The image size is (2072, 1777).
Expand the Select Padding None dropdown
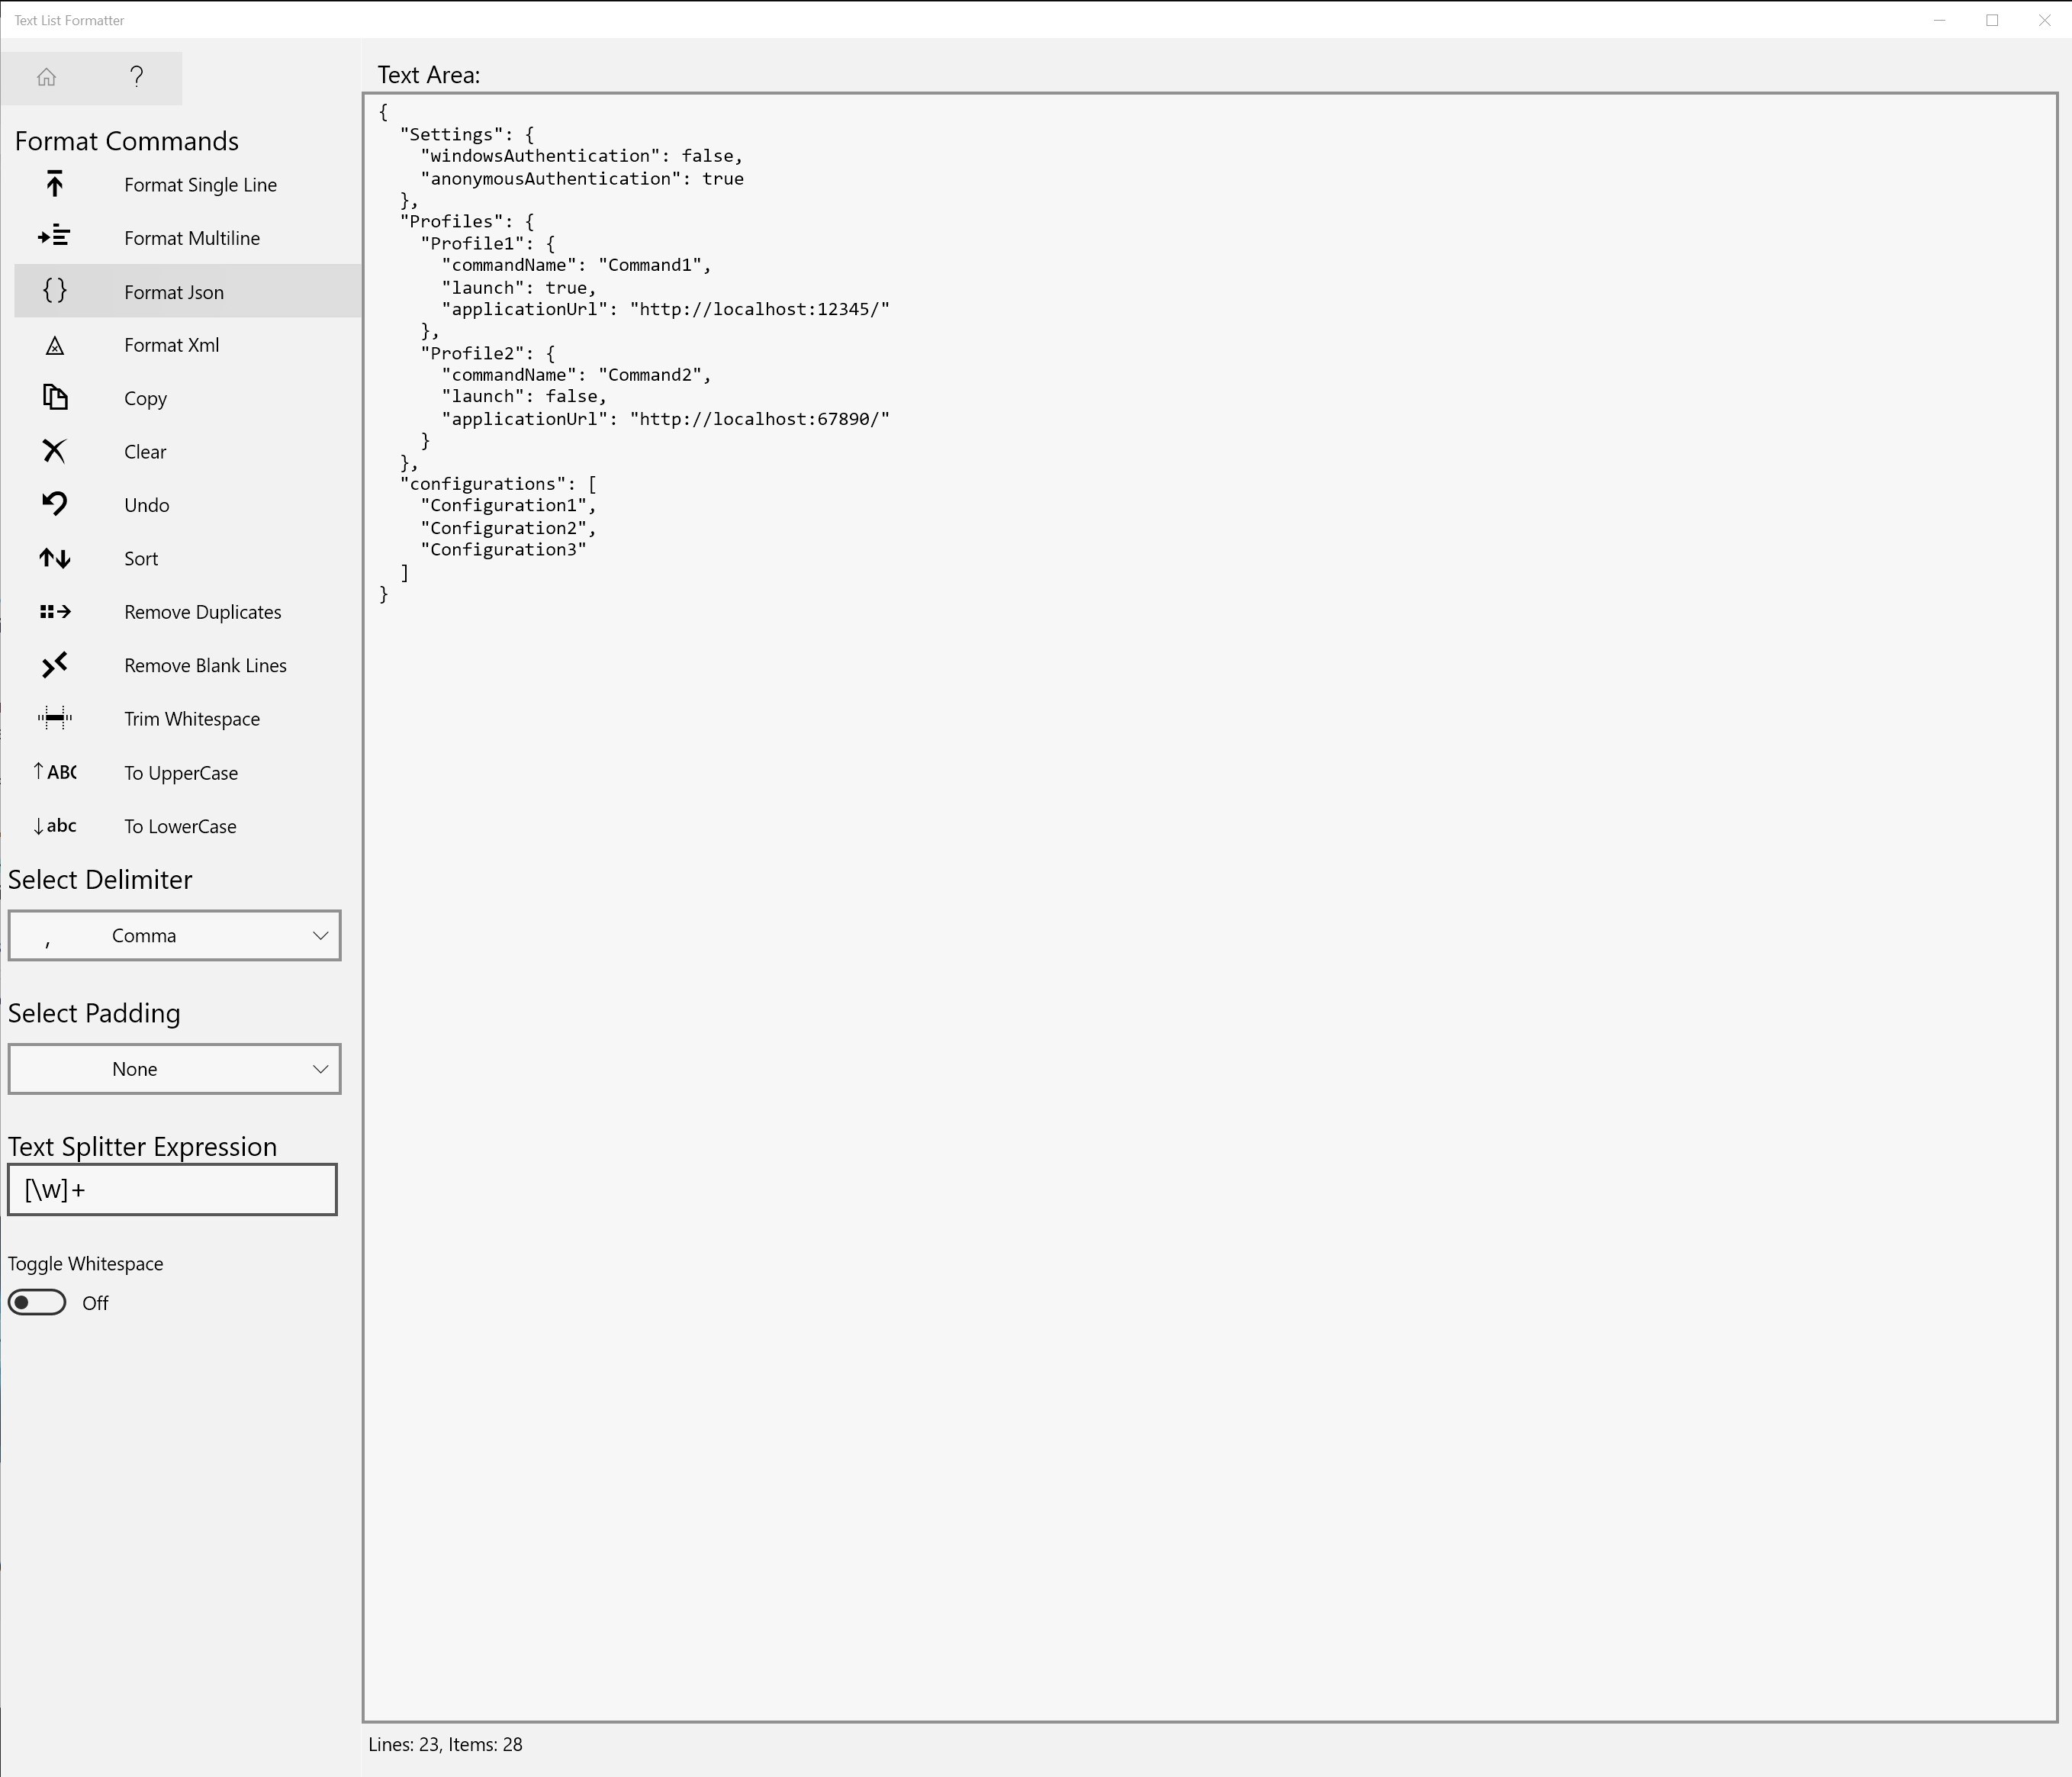coord(174,1070)
